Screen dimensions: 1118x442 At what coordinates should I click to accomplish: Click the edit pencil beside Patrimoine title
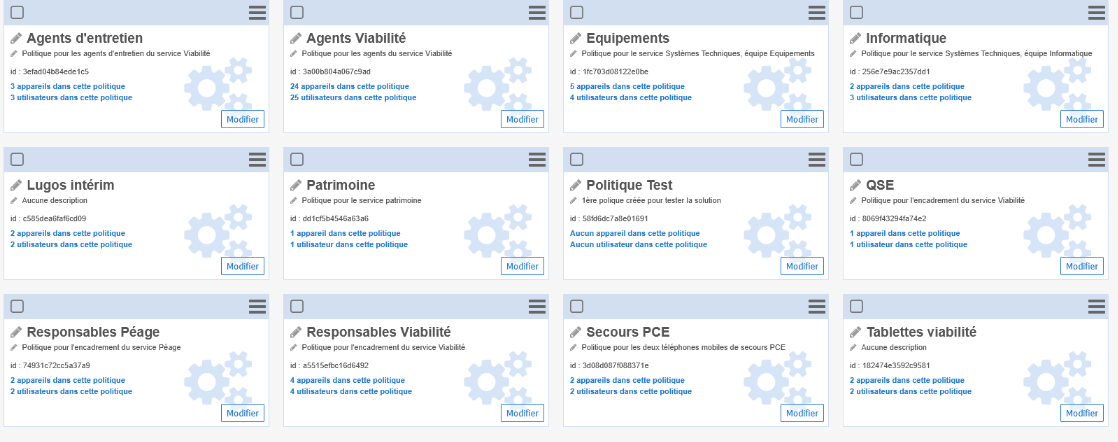(296, 185)
